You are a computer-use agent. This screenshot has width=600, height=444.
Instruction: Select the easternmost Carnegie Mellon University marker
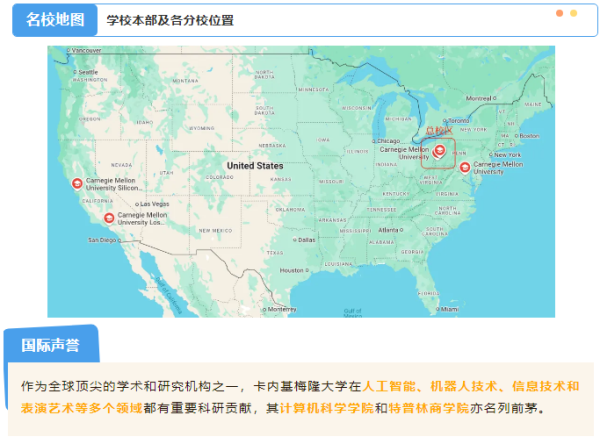[x=464, y=167]
